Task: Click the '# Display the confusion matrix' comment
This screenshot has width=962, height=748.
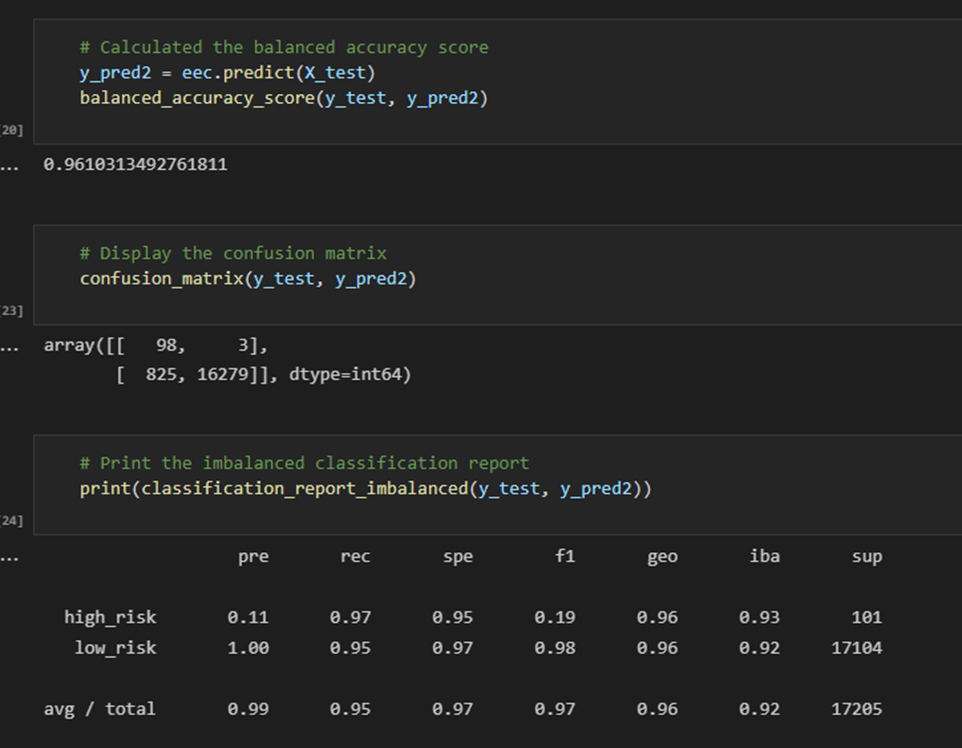Action: [x=233, y=253]
